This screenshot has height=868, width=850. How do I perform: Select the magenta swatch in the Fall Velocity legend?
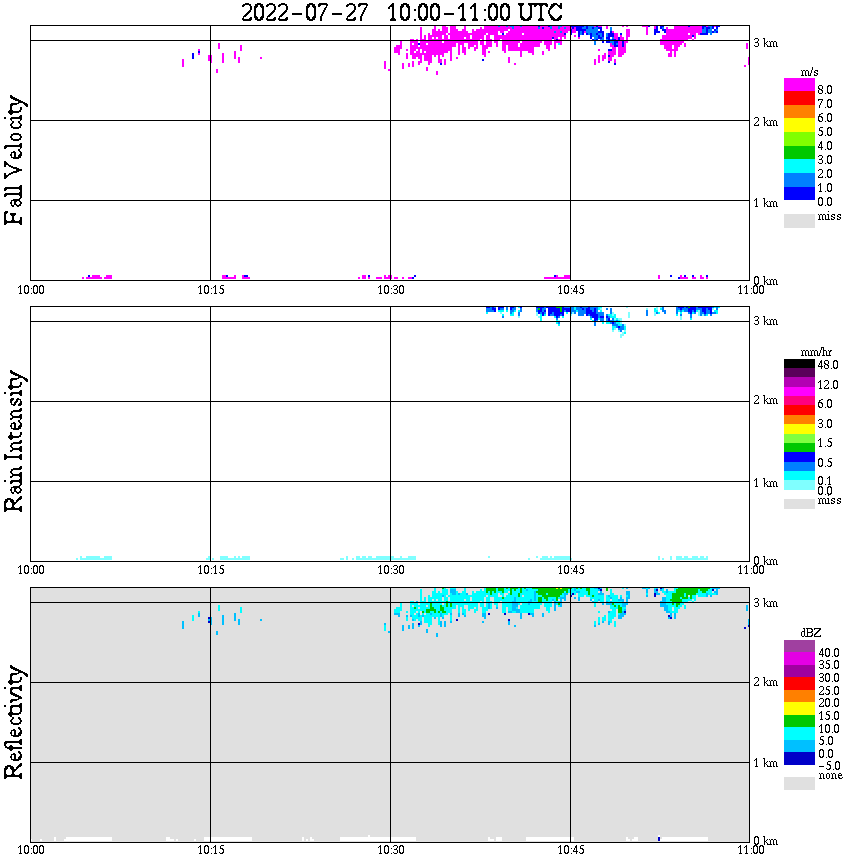(799, 85)
